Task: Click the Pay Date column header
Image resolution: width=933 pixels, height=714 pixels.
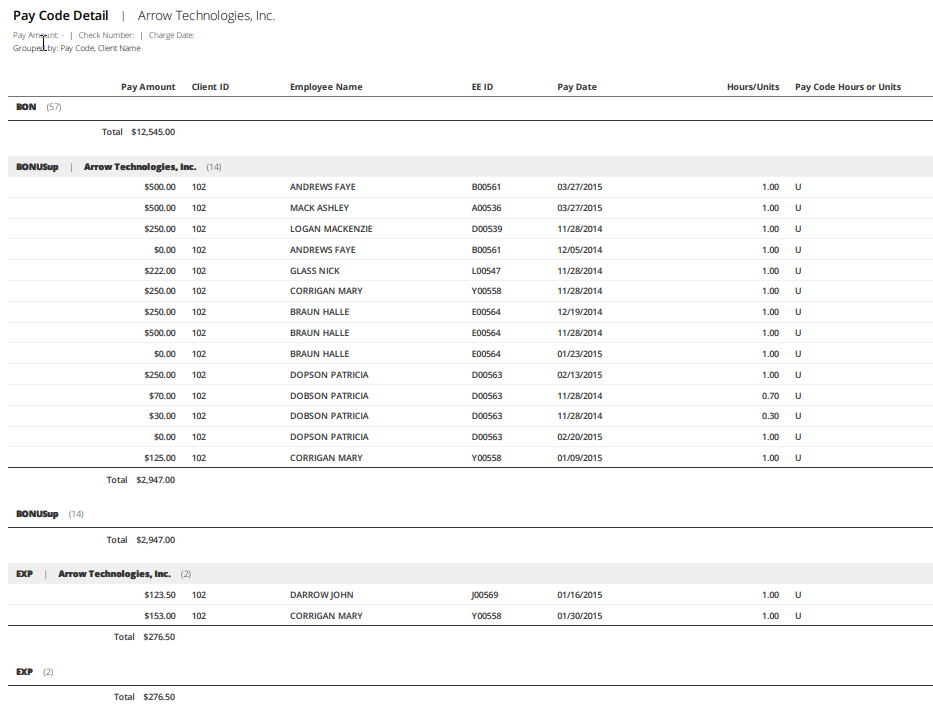Action: pos(577,87)
